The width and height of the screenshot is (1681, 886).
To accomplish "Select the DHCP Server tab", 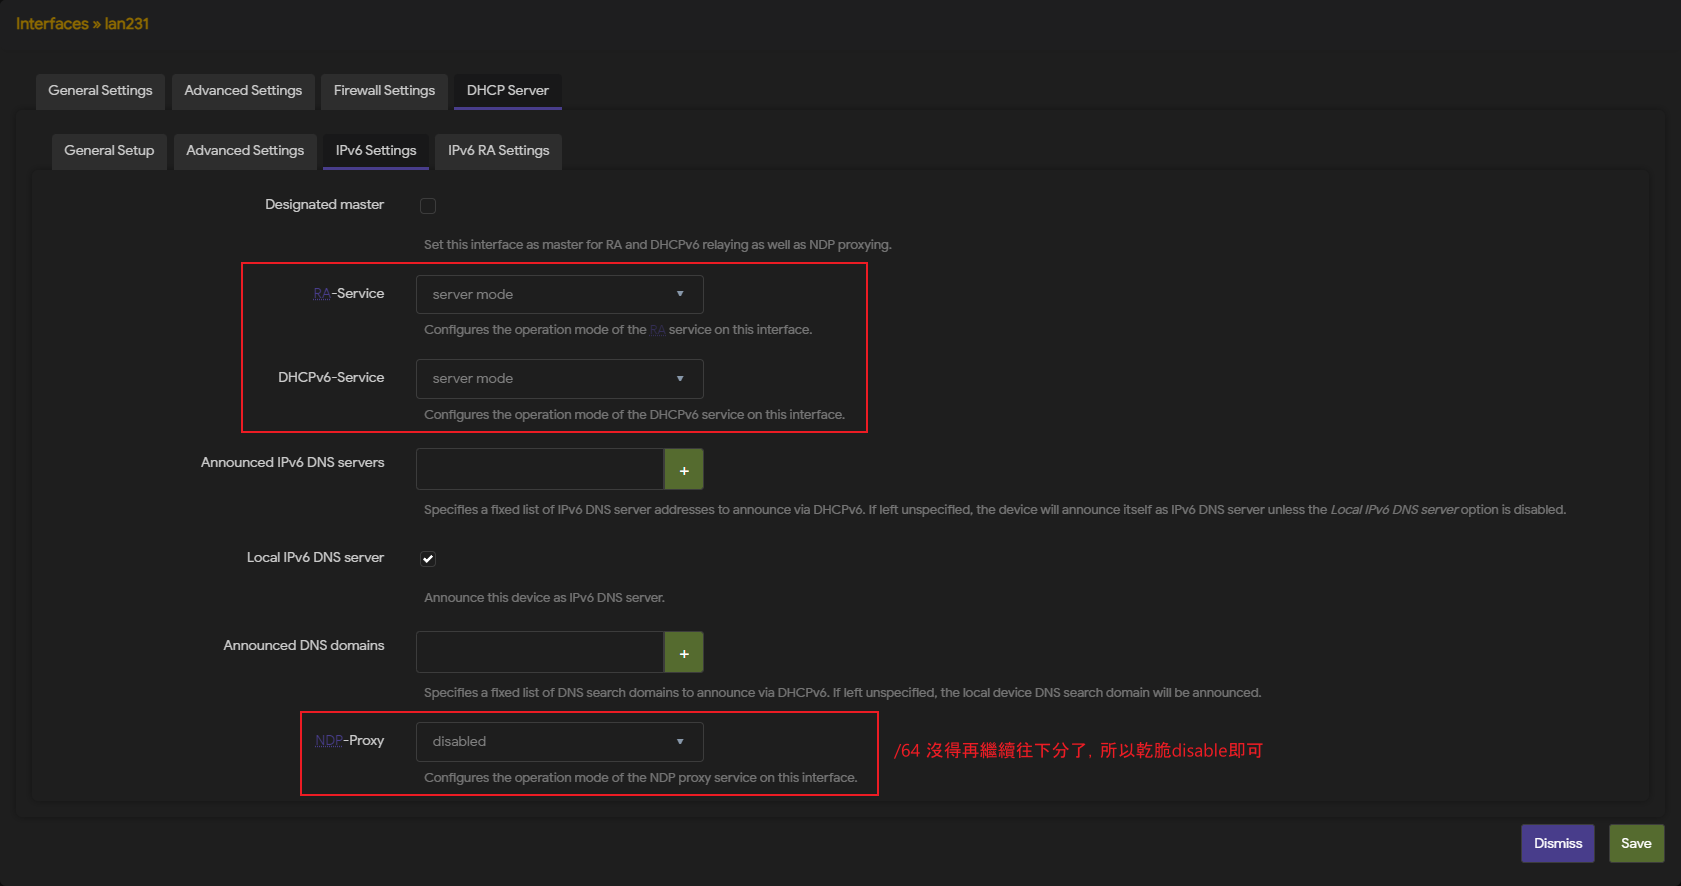I will coord(507,91).
